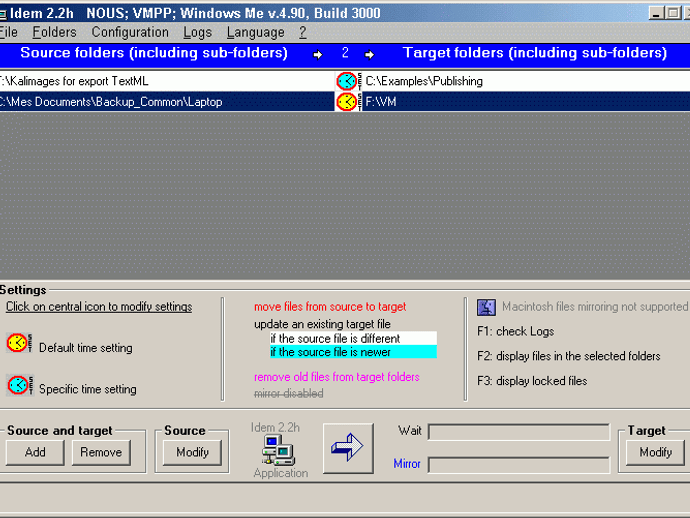Image resolution: width=690 pixels, height=518 pixels.
Task: Click the 'Source folders (including sub-folders)' header
Action: point(154,53)
